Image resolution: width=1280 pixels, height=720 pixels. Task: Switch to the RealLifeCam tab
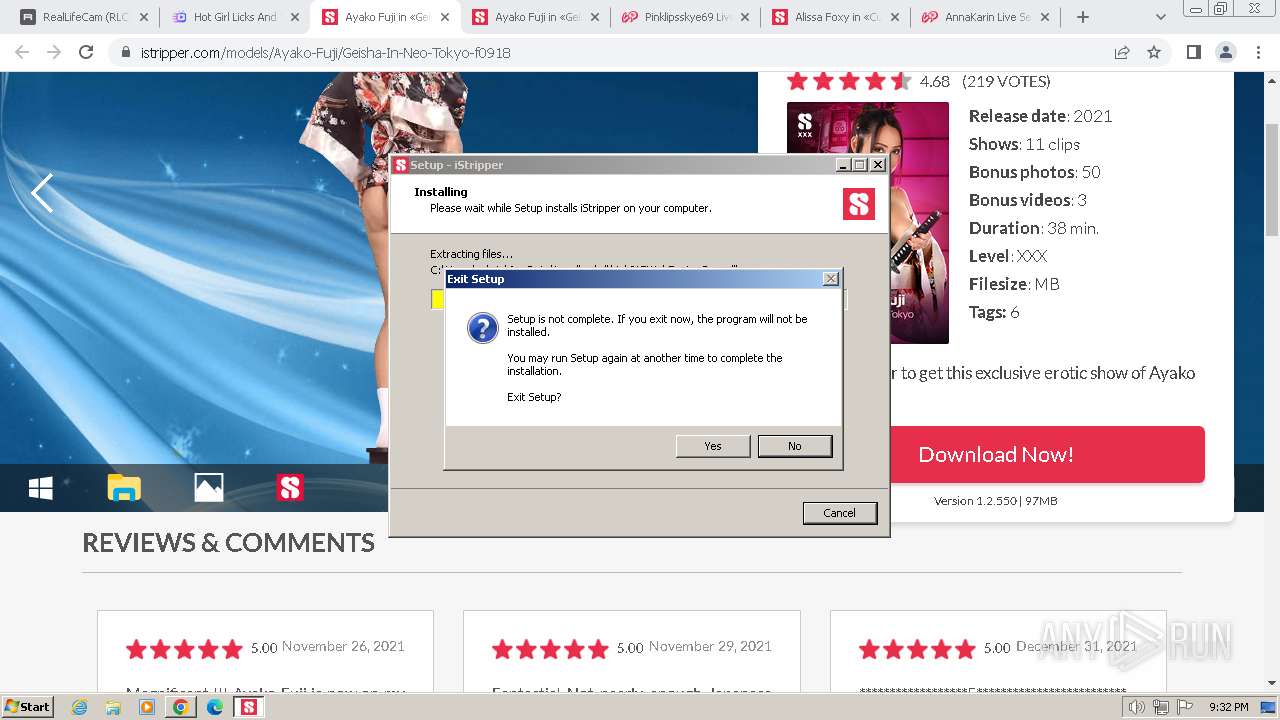tap(84, 17)
